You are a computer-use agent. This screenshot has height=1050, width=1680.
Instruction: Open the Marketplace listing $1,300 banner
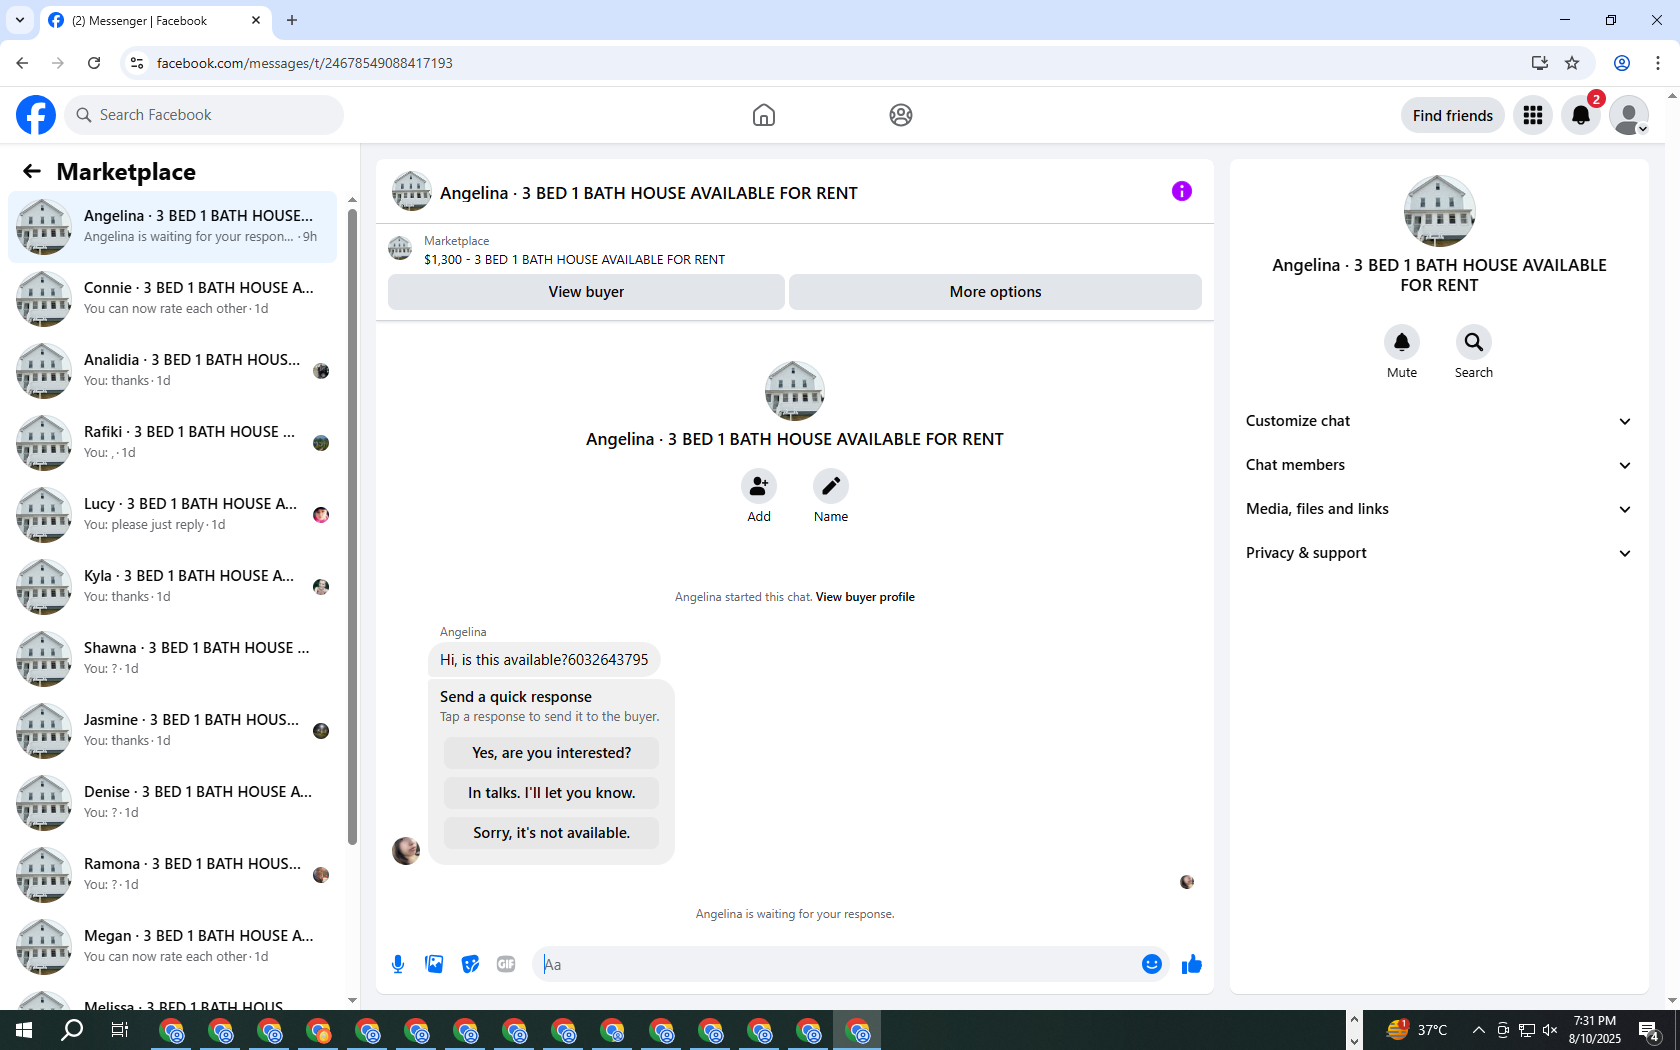click(795, 250)
